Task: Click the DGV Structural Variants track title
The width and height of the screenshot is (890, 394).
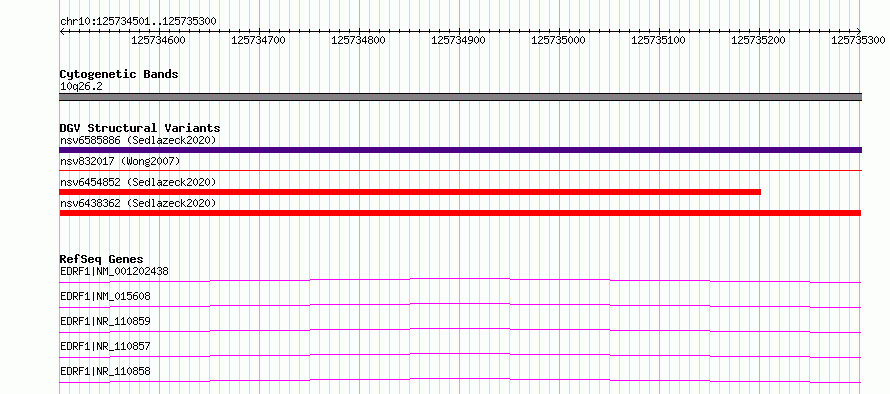Action: coord(140,128)
